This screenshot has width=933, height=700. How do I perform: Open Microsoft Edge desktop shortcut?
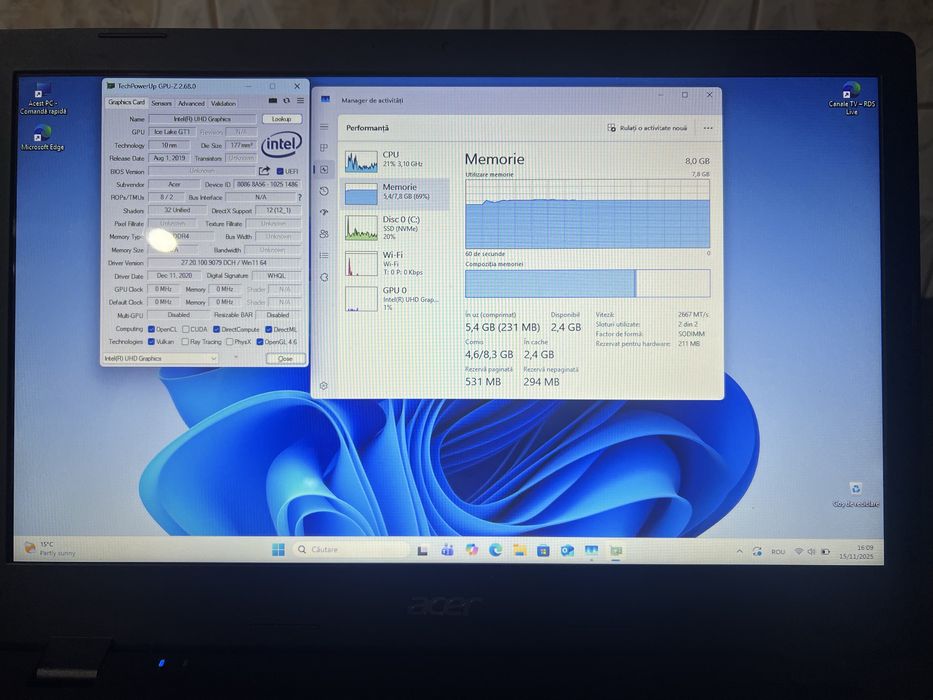click(x=42, y=138)
